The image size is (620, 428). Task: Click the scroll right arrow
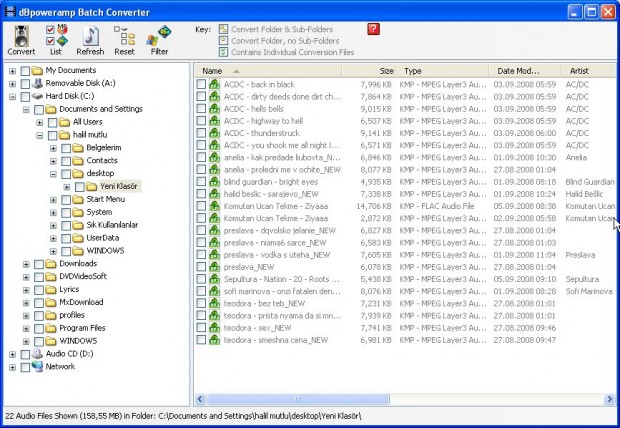609,399
